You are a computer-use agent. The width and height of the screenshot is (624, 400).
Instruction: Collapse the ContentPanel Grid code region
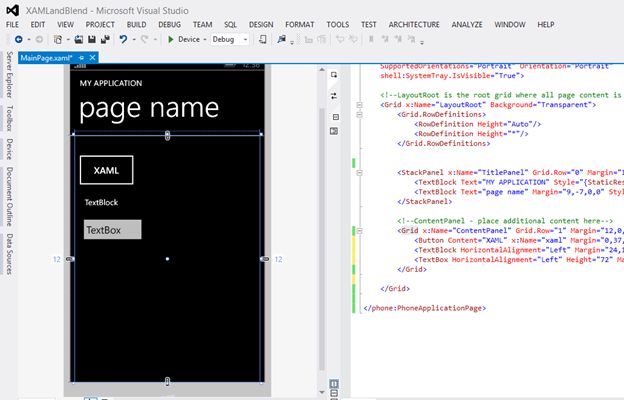point(359,230)
